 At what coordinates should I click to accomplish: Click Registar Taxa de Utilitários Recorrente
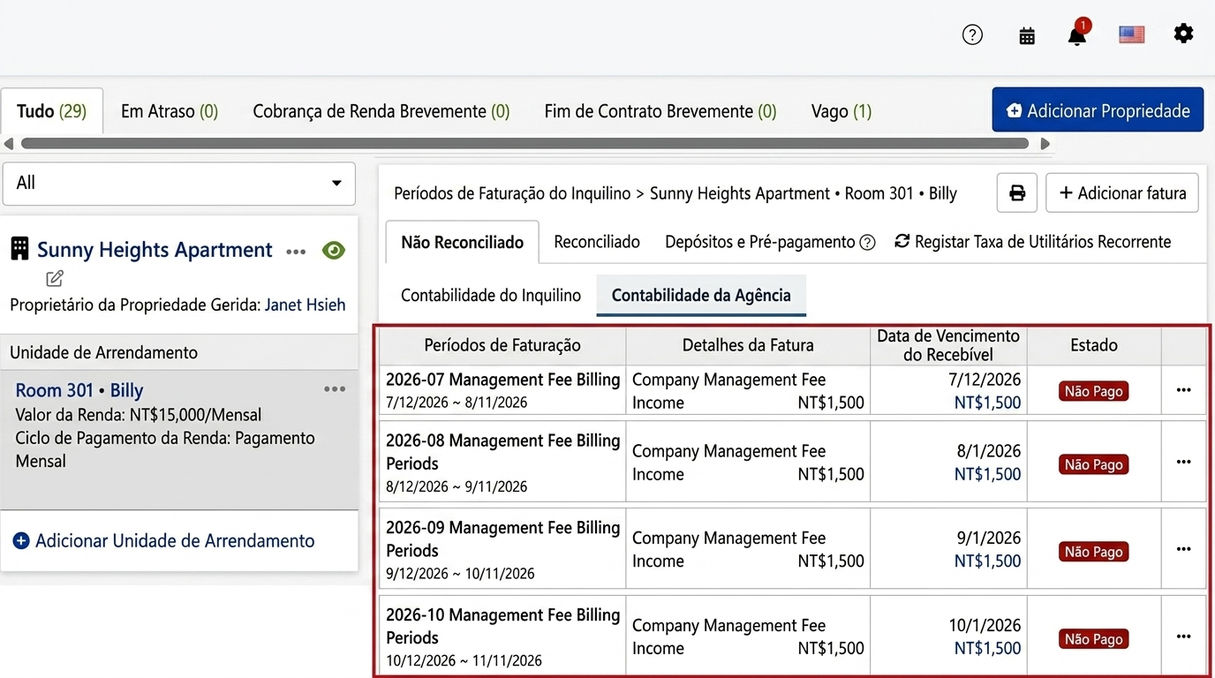[x=1032, y=242]
